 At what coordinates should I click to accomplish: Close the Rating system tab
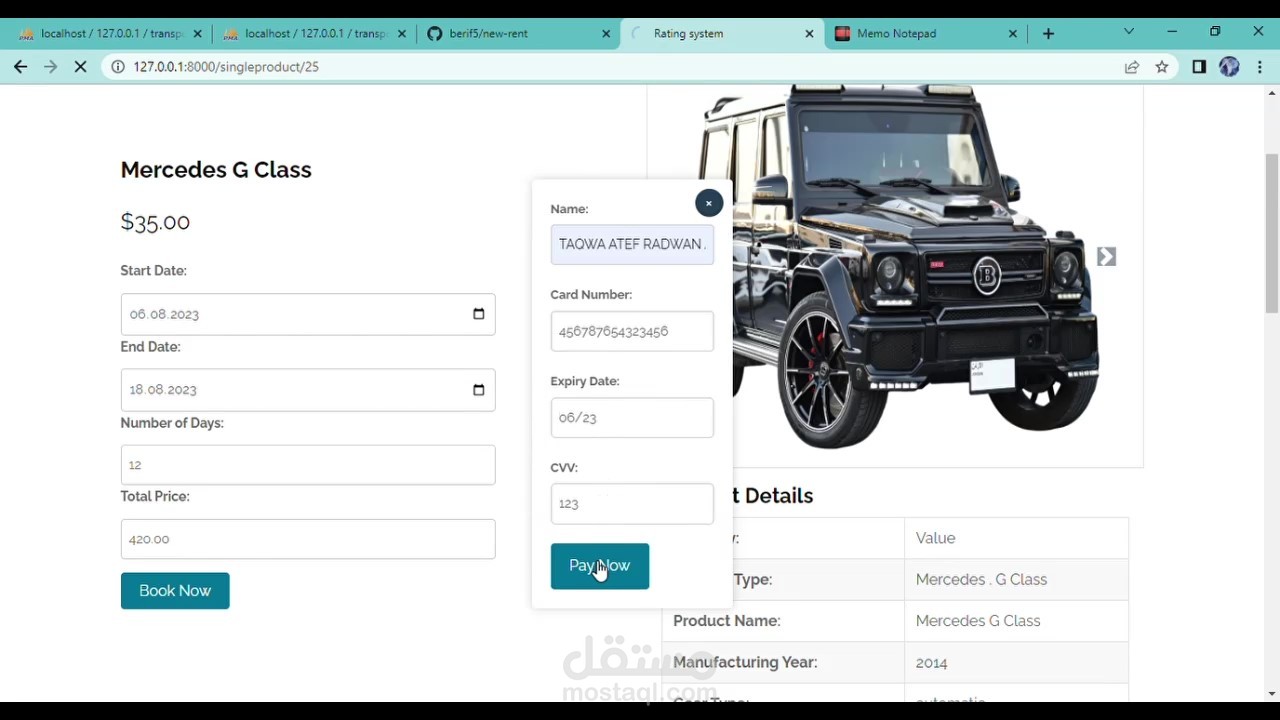click(809, 33)
